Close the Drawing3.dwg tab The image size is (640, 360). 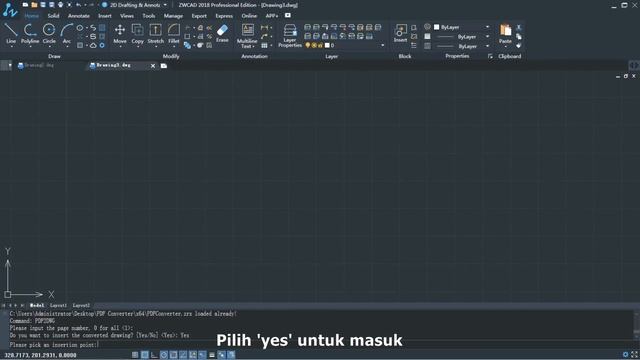click(153, 66)
